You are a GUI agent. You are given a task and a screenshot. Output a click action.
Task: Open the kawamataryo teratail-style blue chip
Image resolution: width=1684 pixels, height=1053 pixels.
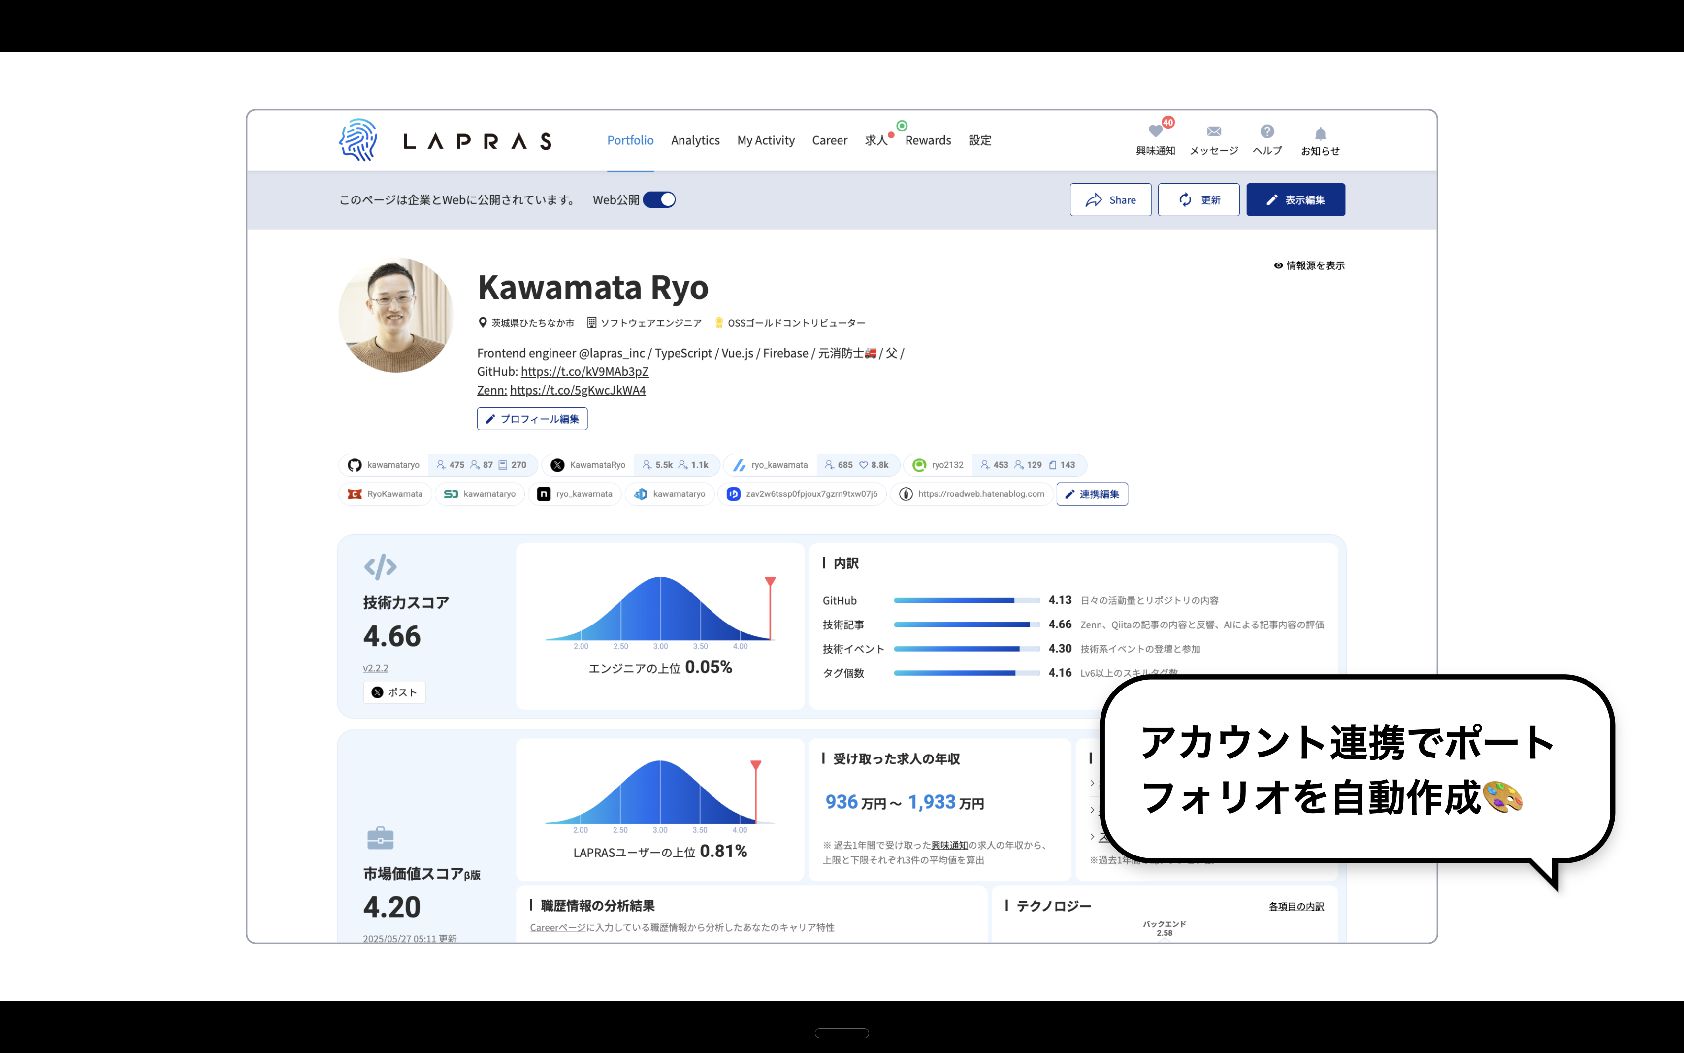tap(670, 494)
